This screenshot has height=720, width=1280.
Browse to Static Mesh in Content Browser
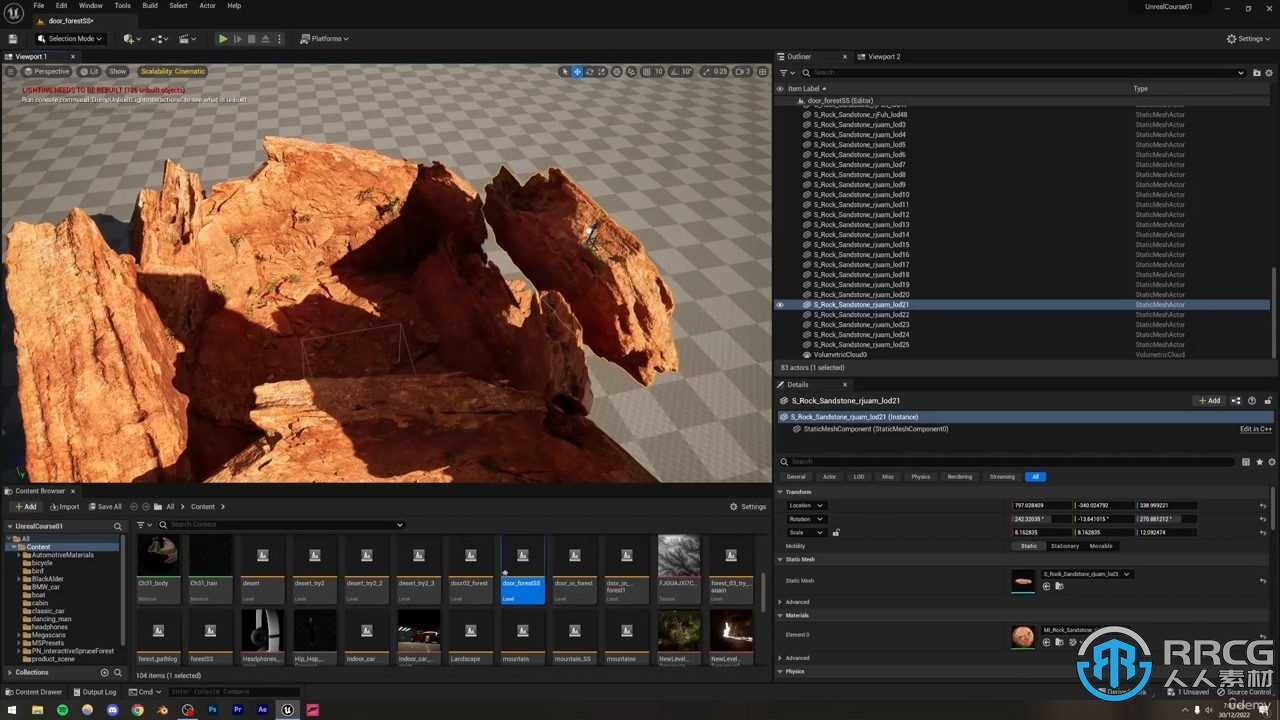(x=1059, y=586)
